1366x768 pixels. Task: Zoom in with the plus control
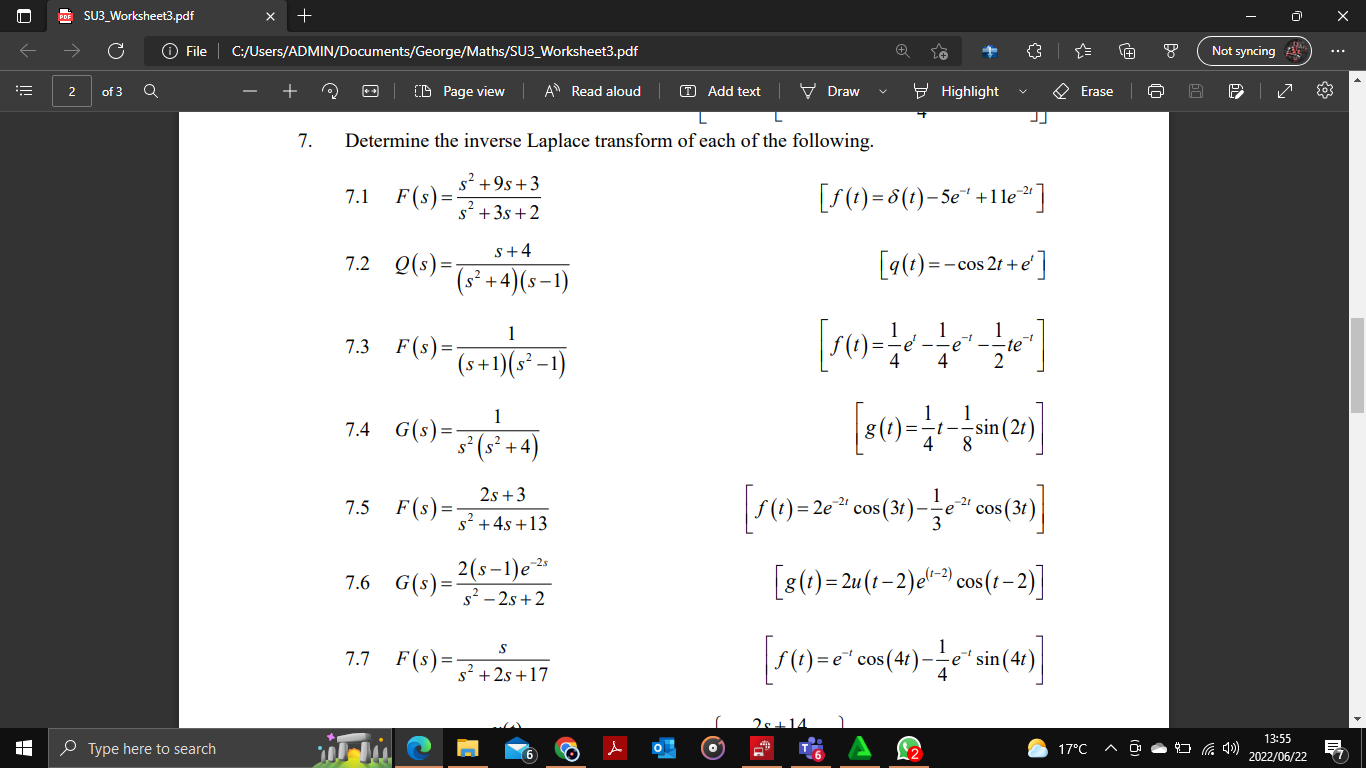coord(289,91)
